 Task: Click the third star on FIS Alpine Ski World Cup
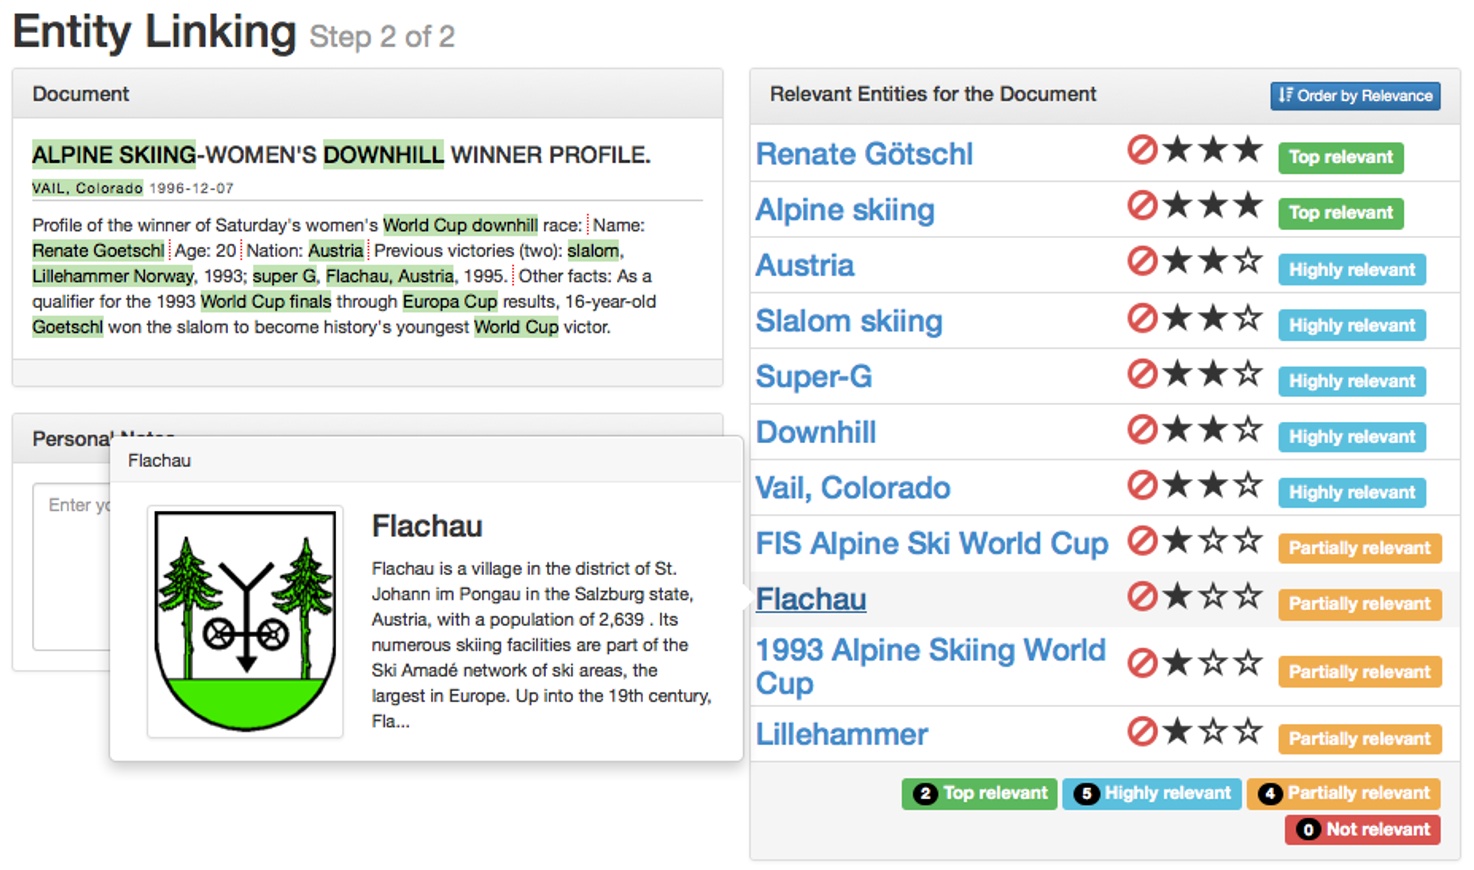(1248, 540)
